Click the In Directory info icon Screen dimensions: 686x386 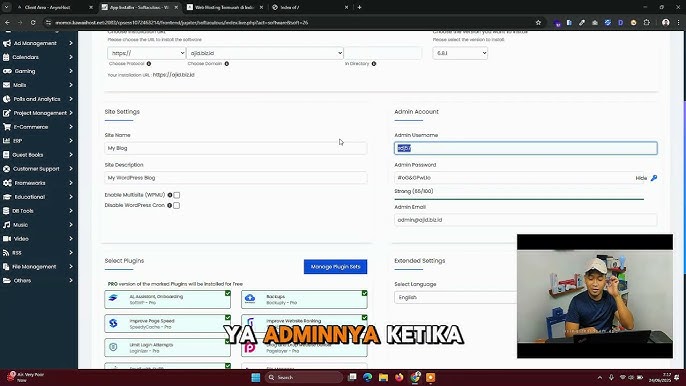tap(374, 64)
